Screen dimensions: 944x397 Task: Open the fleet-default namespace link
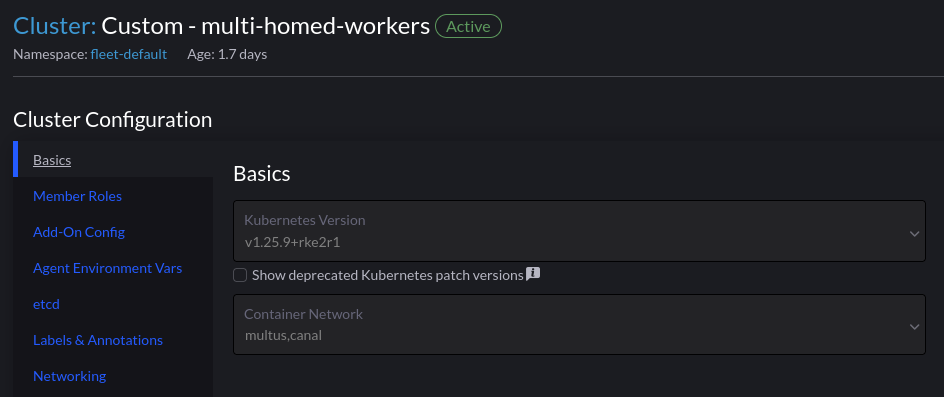(129, 54)
